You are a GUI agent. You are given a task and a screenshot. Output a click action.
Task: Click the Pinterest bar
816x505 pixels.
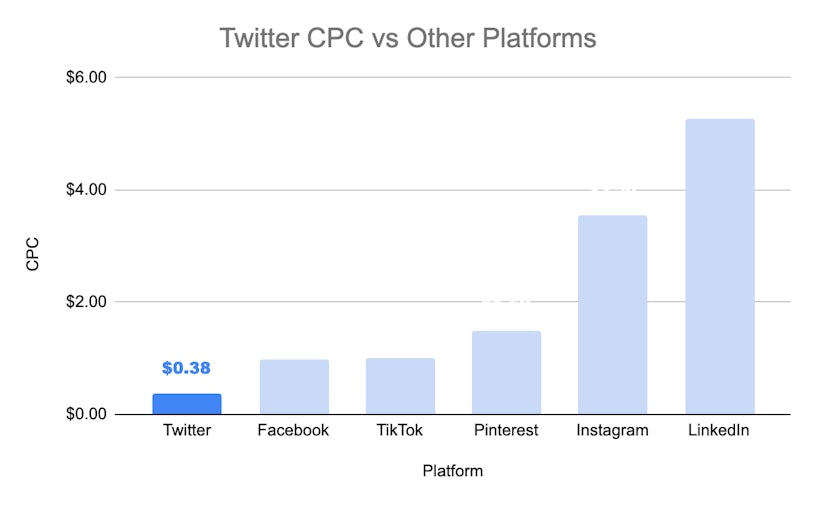point(506,373)
